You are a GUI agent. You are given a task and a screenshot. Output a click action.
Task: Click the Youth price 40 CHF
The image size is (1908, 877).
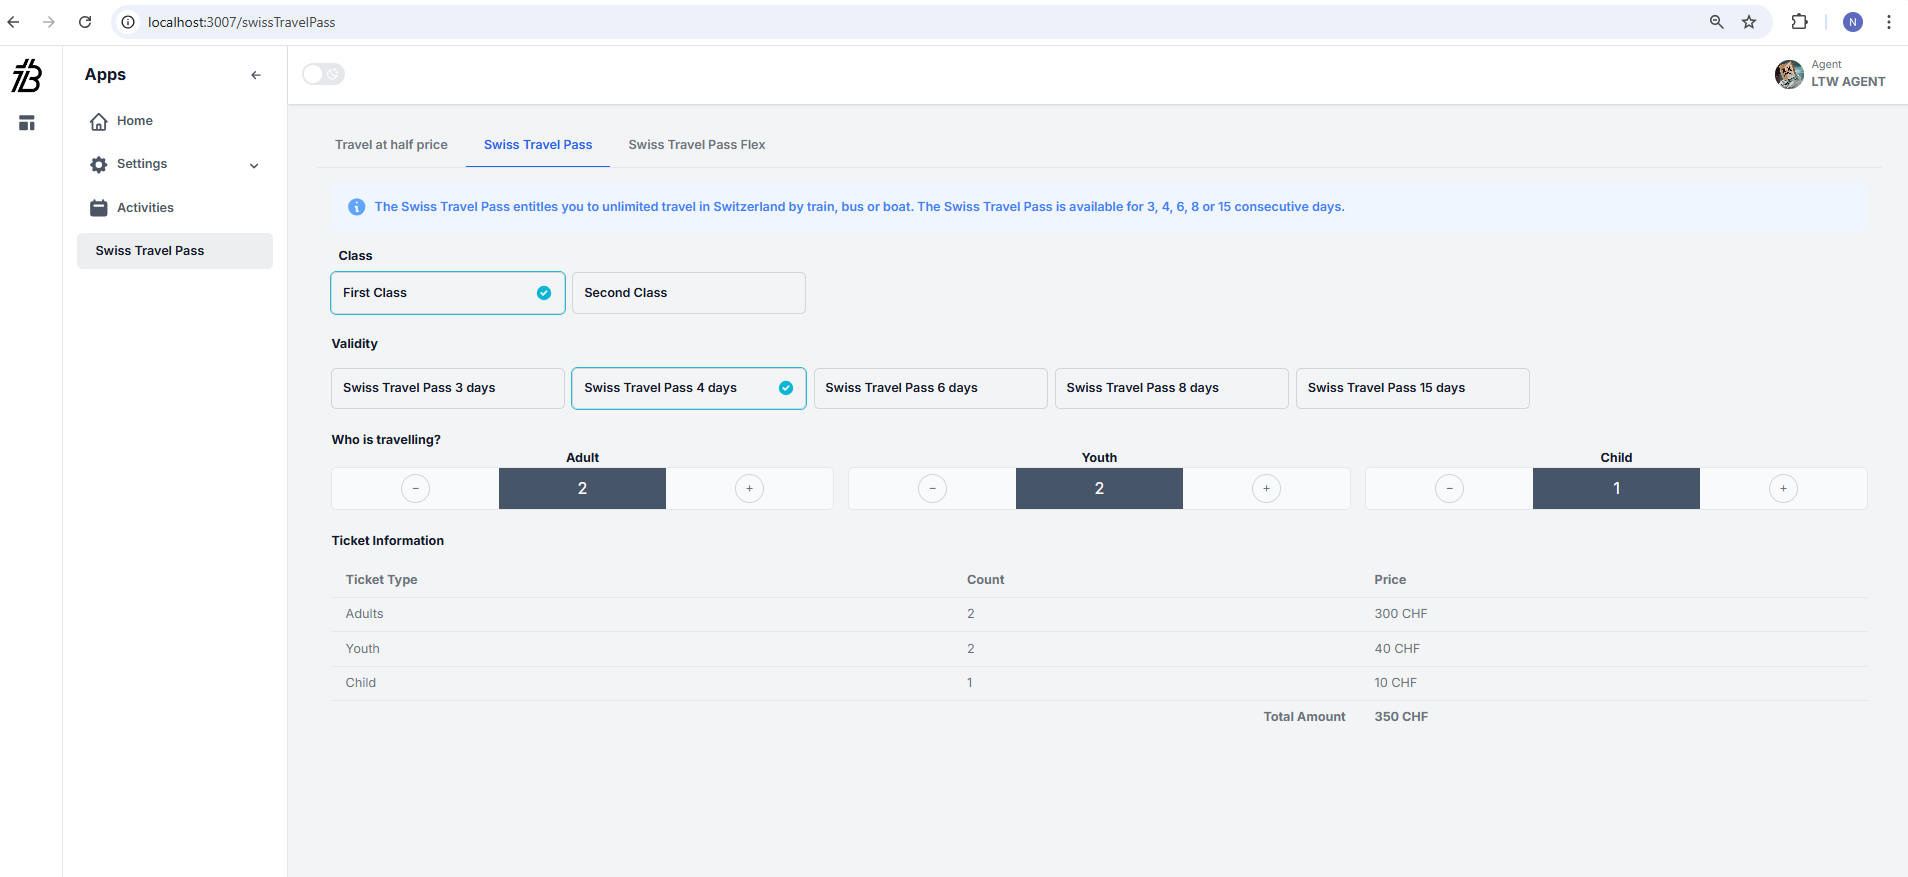coord(1397,649)
